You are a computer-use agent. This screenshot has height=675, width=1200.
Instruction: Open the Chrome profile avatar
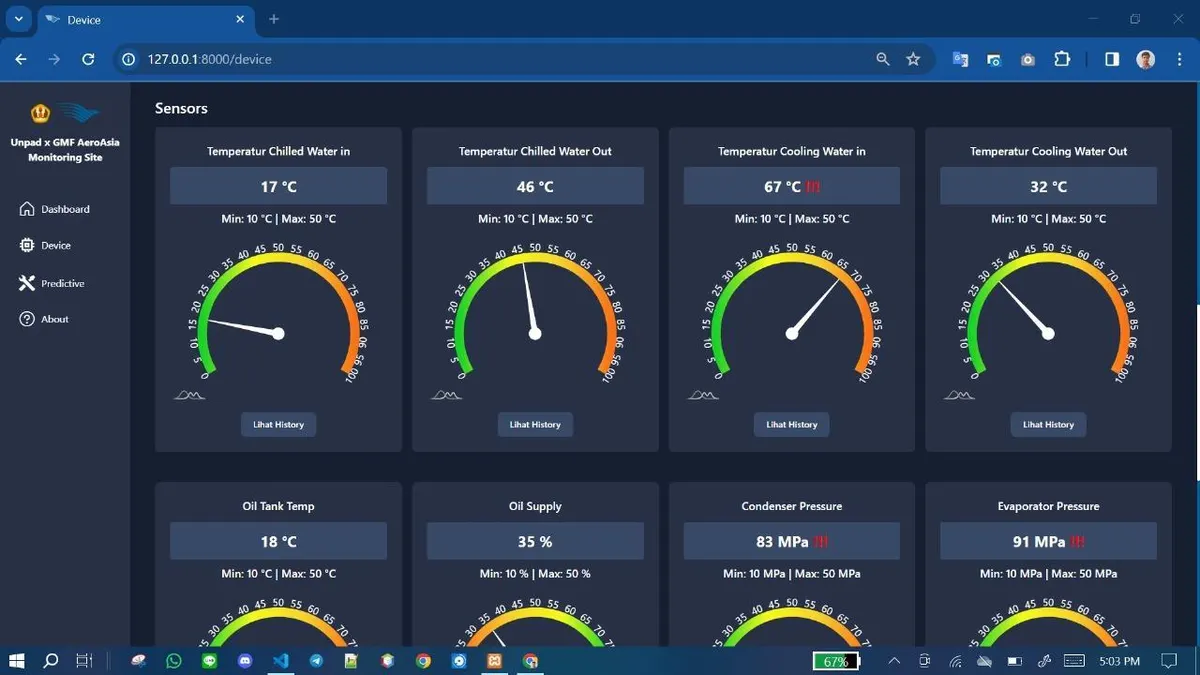(x=1146, y=59)
